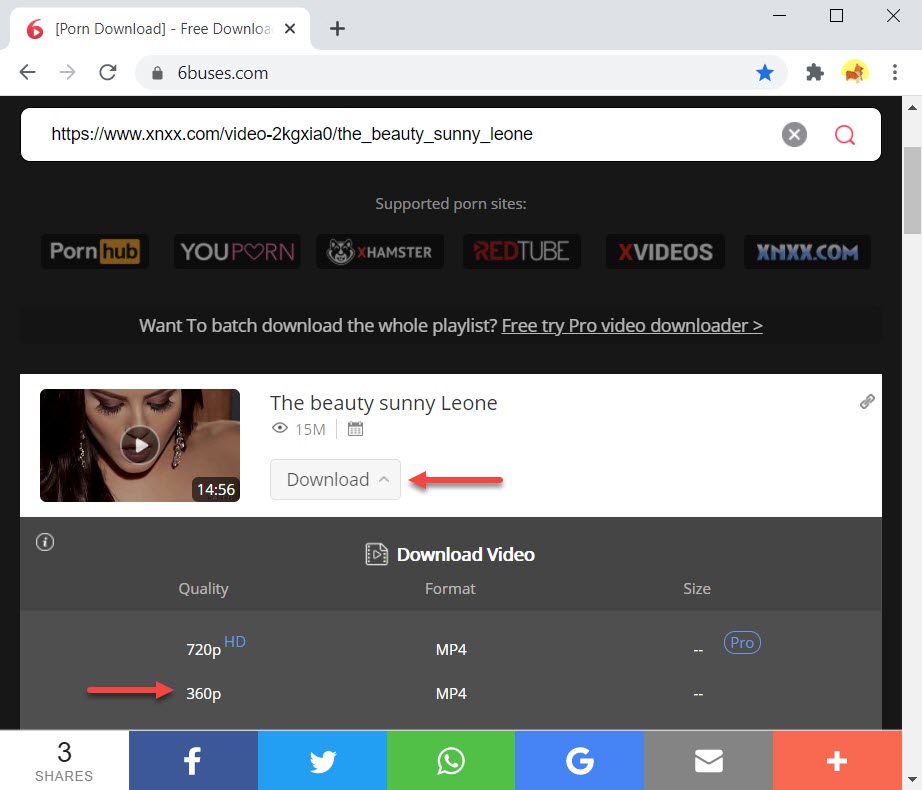The height and width of the screenshot is (790, 922).
Task: Click the Quality column header
Action: tap(203, 589)
